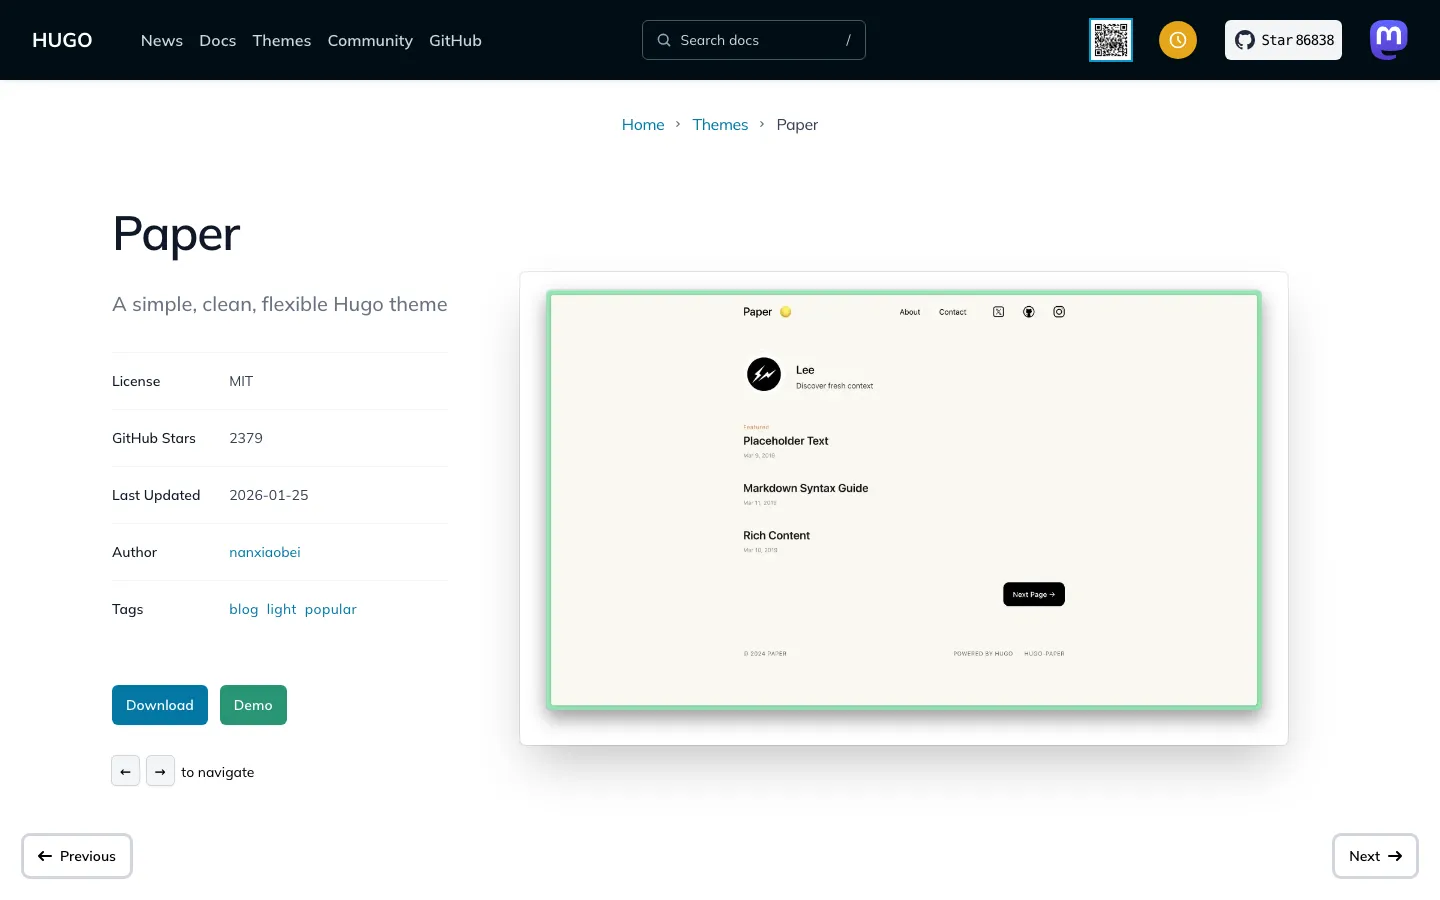
Task: Click the Paper breadcrumb text
Action: coord(797,125)
